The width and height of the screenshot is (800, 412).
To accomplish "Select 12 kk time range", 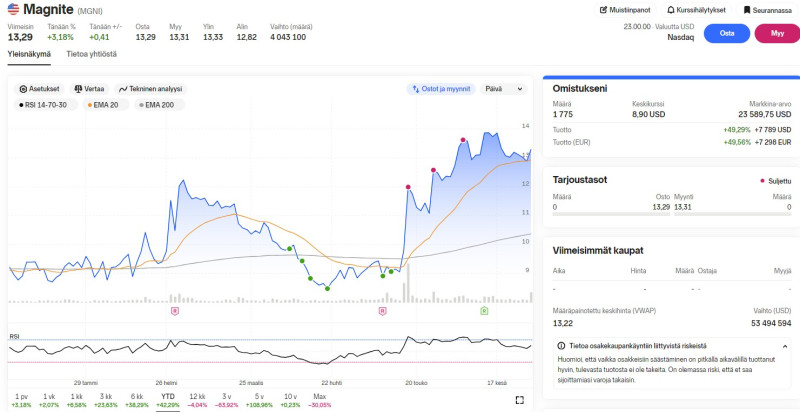I will pos(197,400).
